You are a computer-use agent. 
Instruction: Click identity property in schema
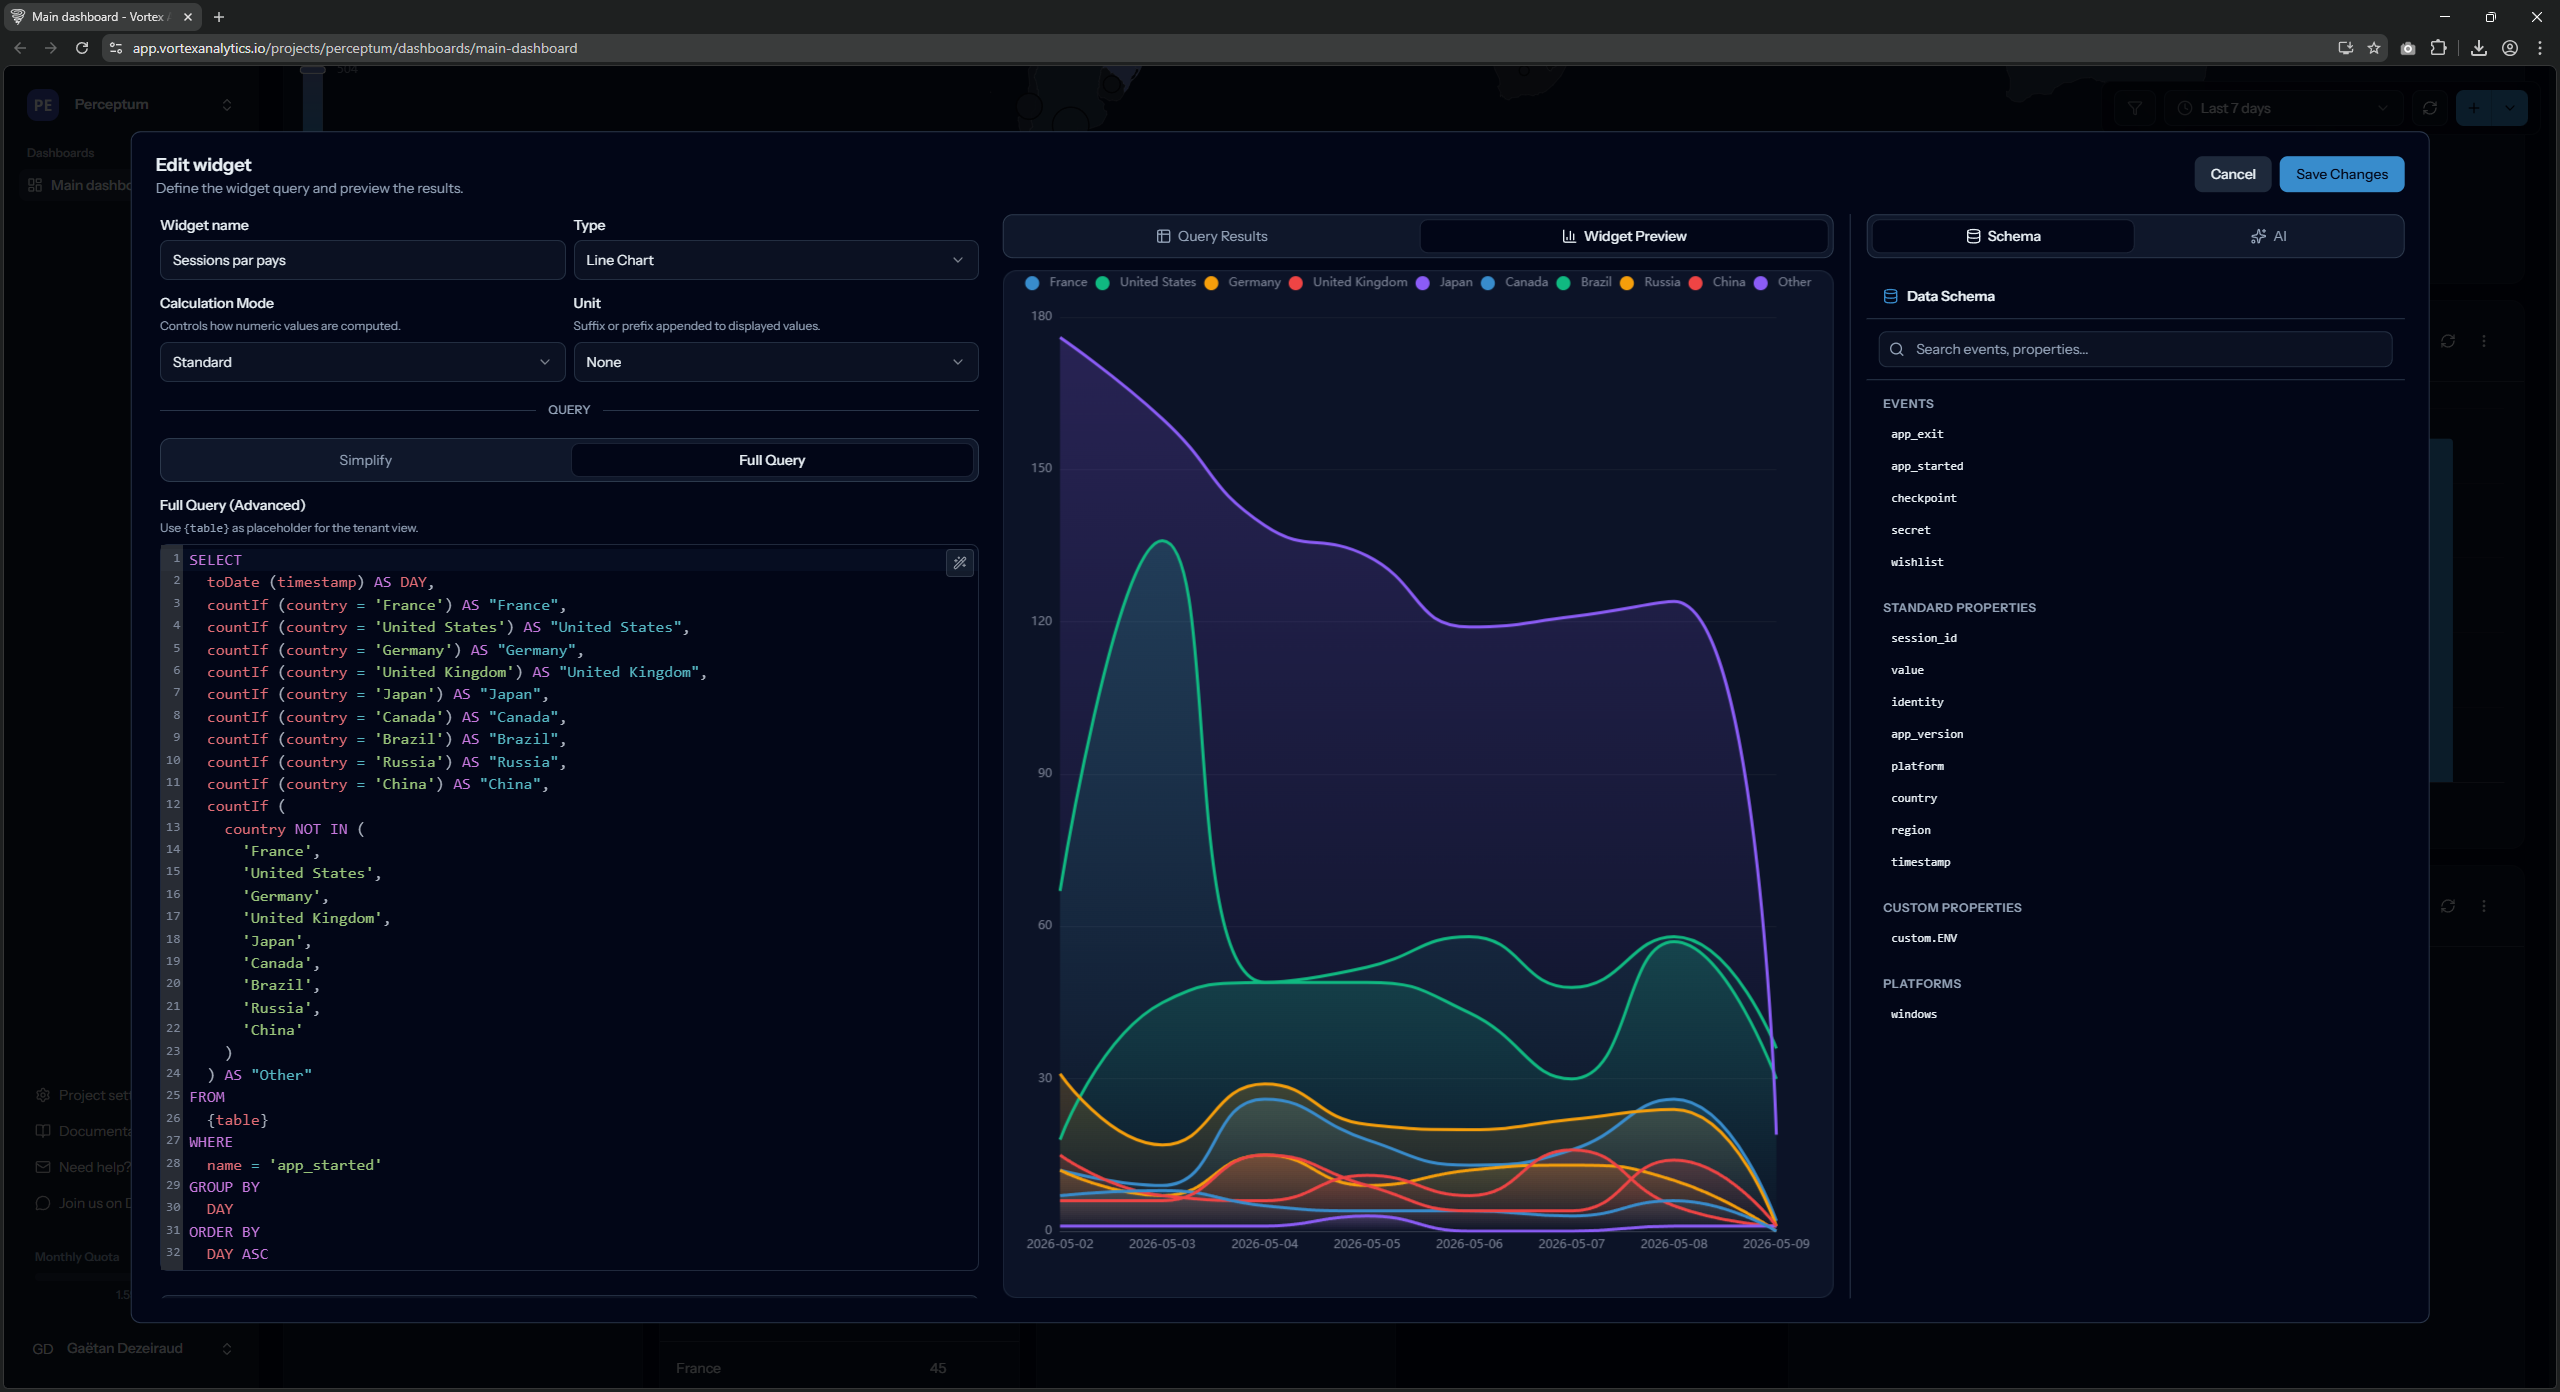coord(1917,702)
